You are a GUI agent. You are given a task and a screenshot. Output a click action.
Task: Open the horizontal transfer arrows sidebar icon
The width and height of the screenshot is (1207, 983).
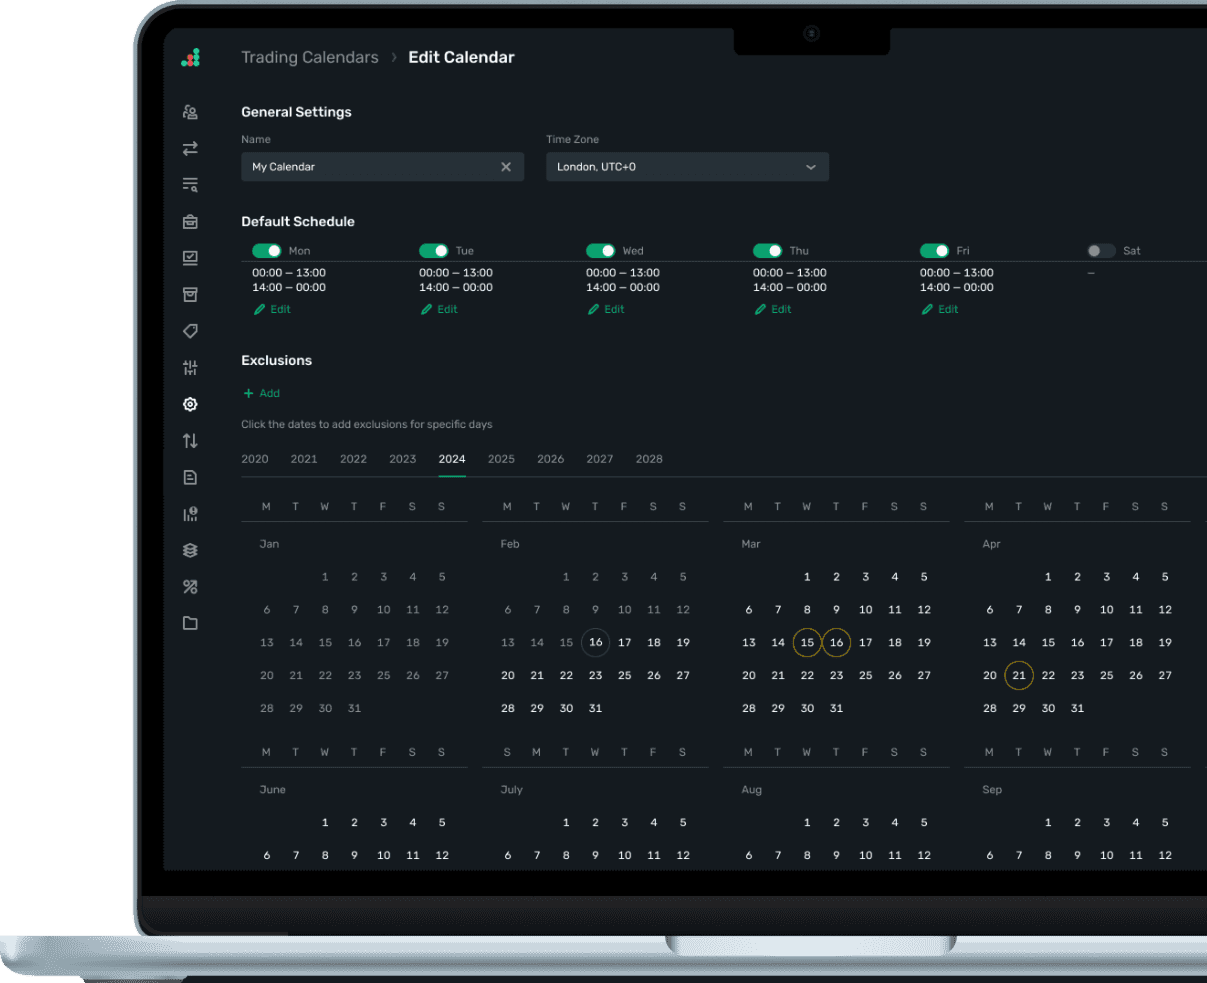(190, 148)
